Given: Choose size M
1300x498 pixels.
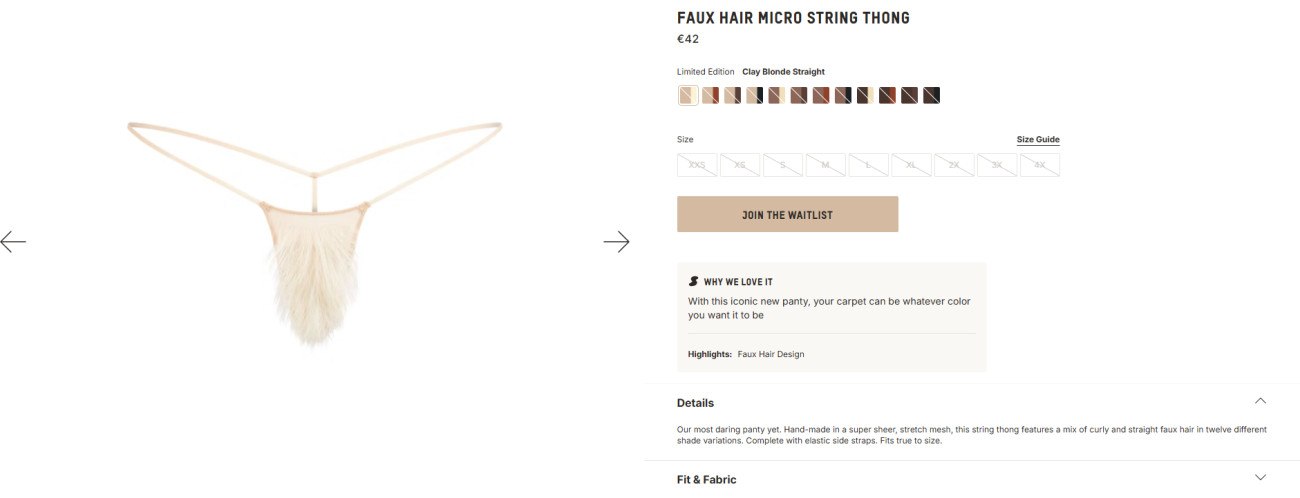Looking at the screenshot, I should (826, 165).
